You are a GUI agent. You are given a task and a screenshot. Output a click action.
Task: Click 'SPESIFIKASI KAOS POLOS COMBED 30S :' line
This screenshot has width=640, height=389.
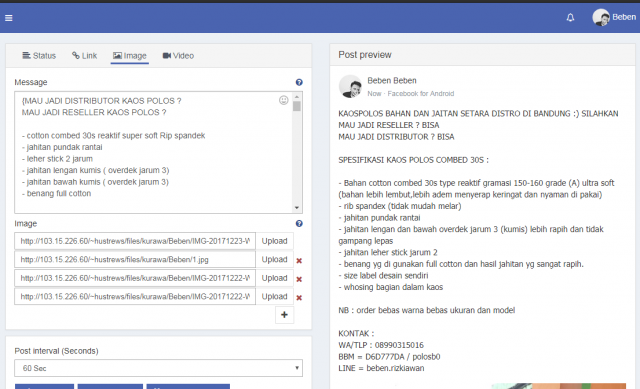coord(413,160)
